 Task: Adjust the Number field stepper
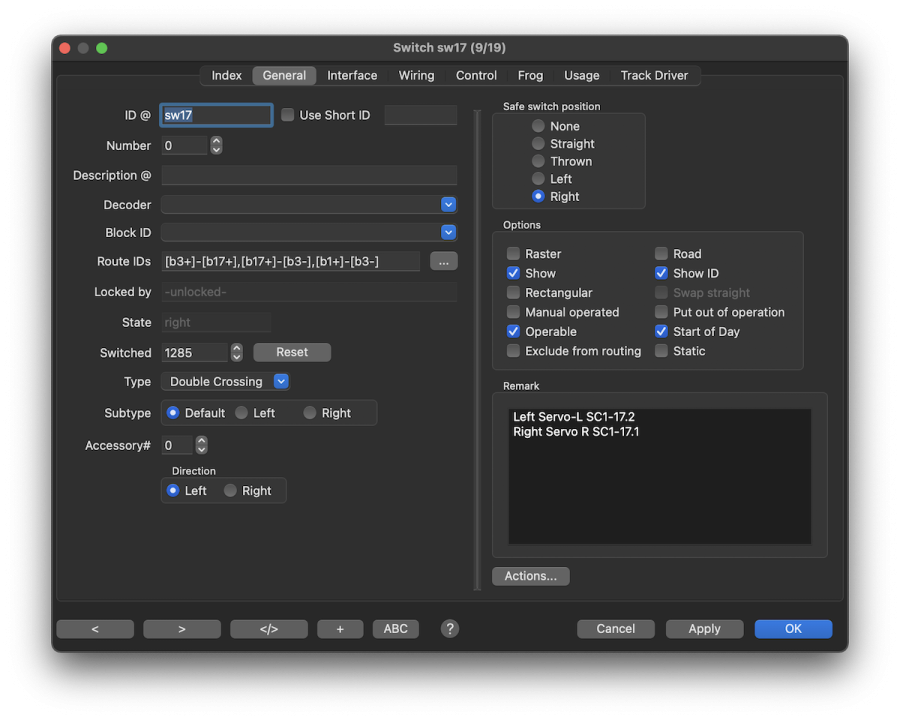pyautogui.click(x=216, y=145)
